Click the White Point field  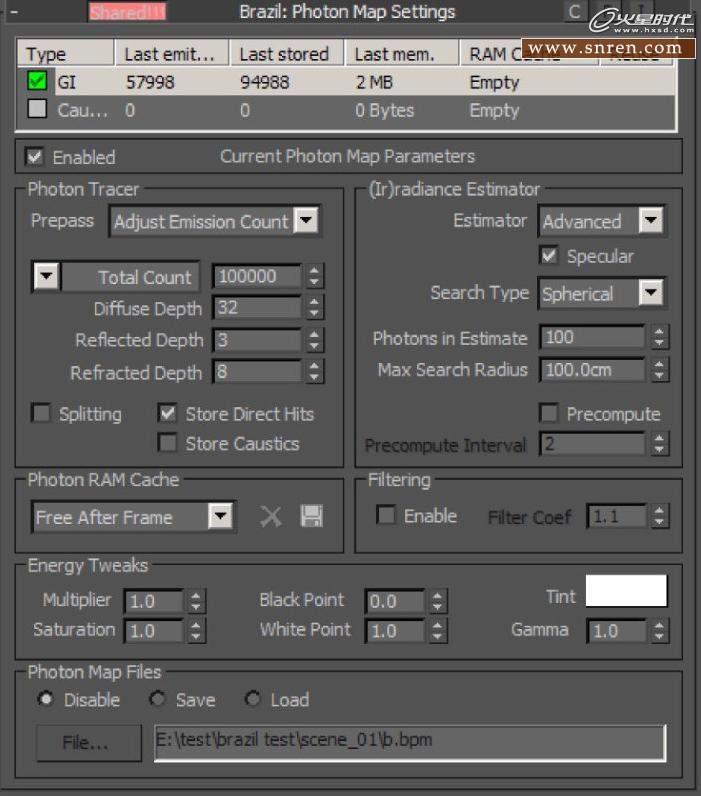tap(394, 631)
